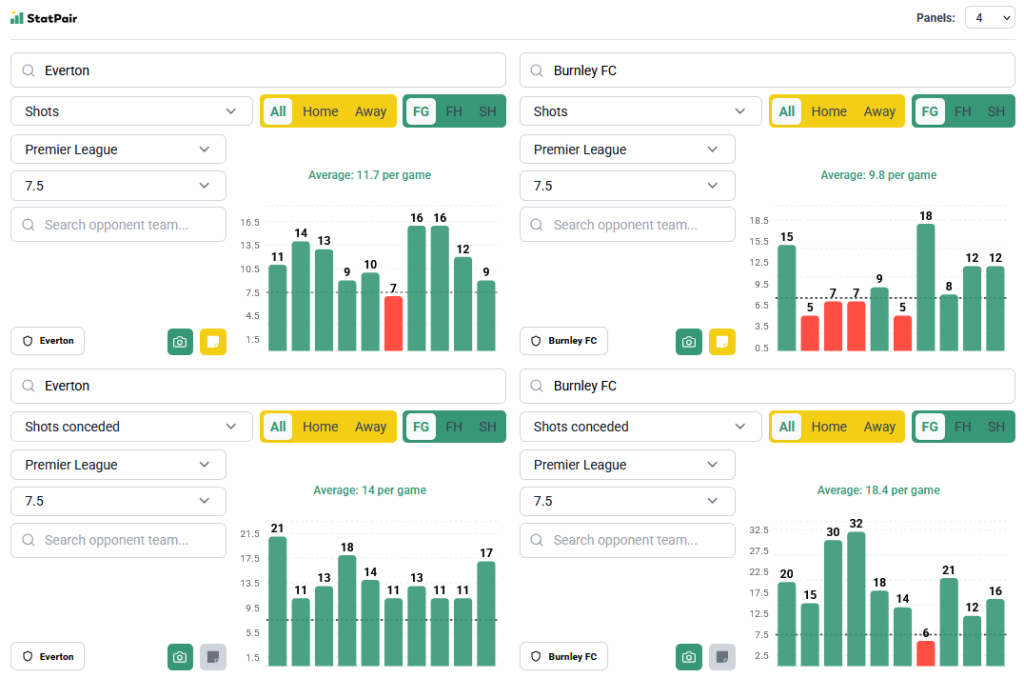Image resolution: width=1024 pixels, height=678 pixels.
Task: Click the camera screenshot icon in Everton Shots panel
Action: point(180,342)
